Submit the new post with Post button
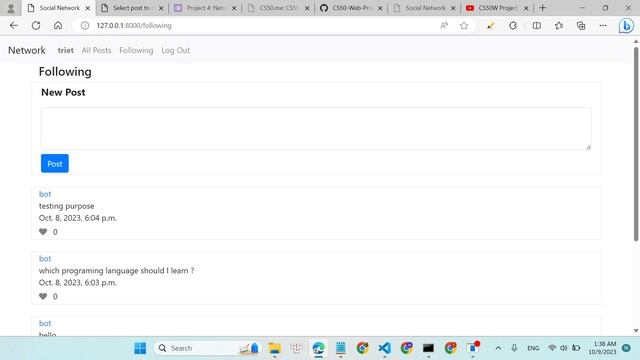 click(x=55, y=163)
